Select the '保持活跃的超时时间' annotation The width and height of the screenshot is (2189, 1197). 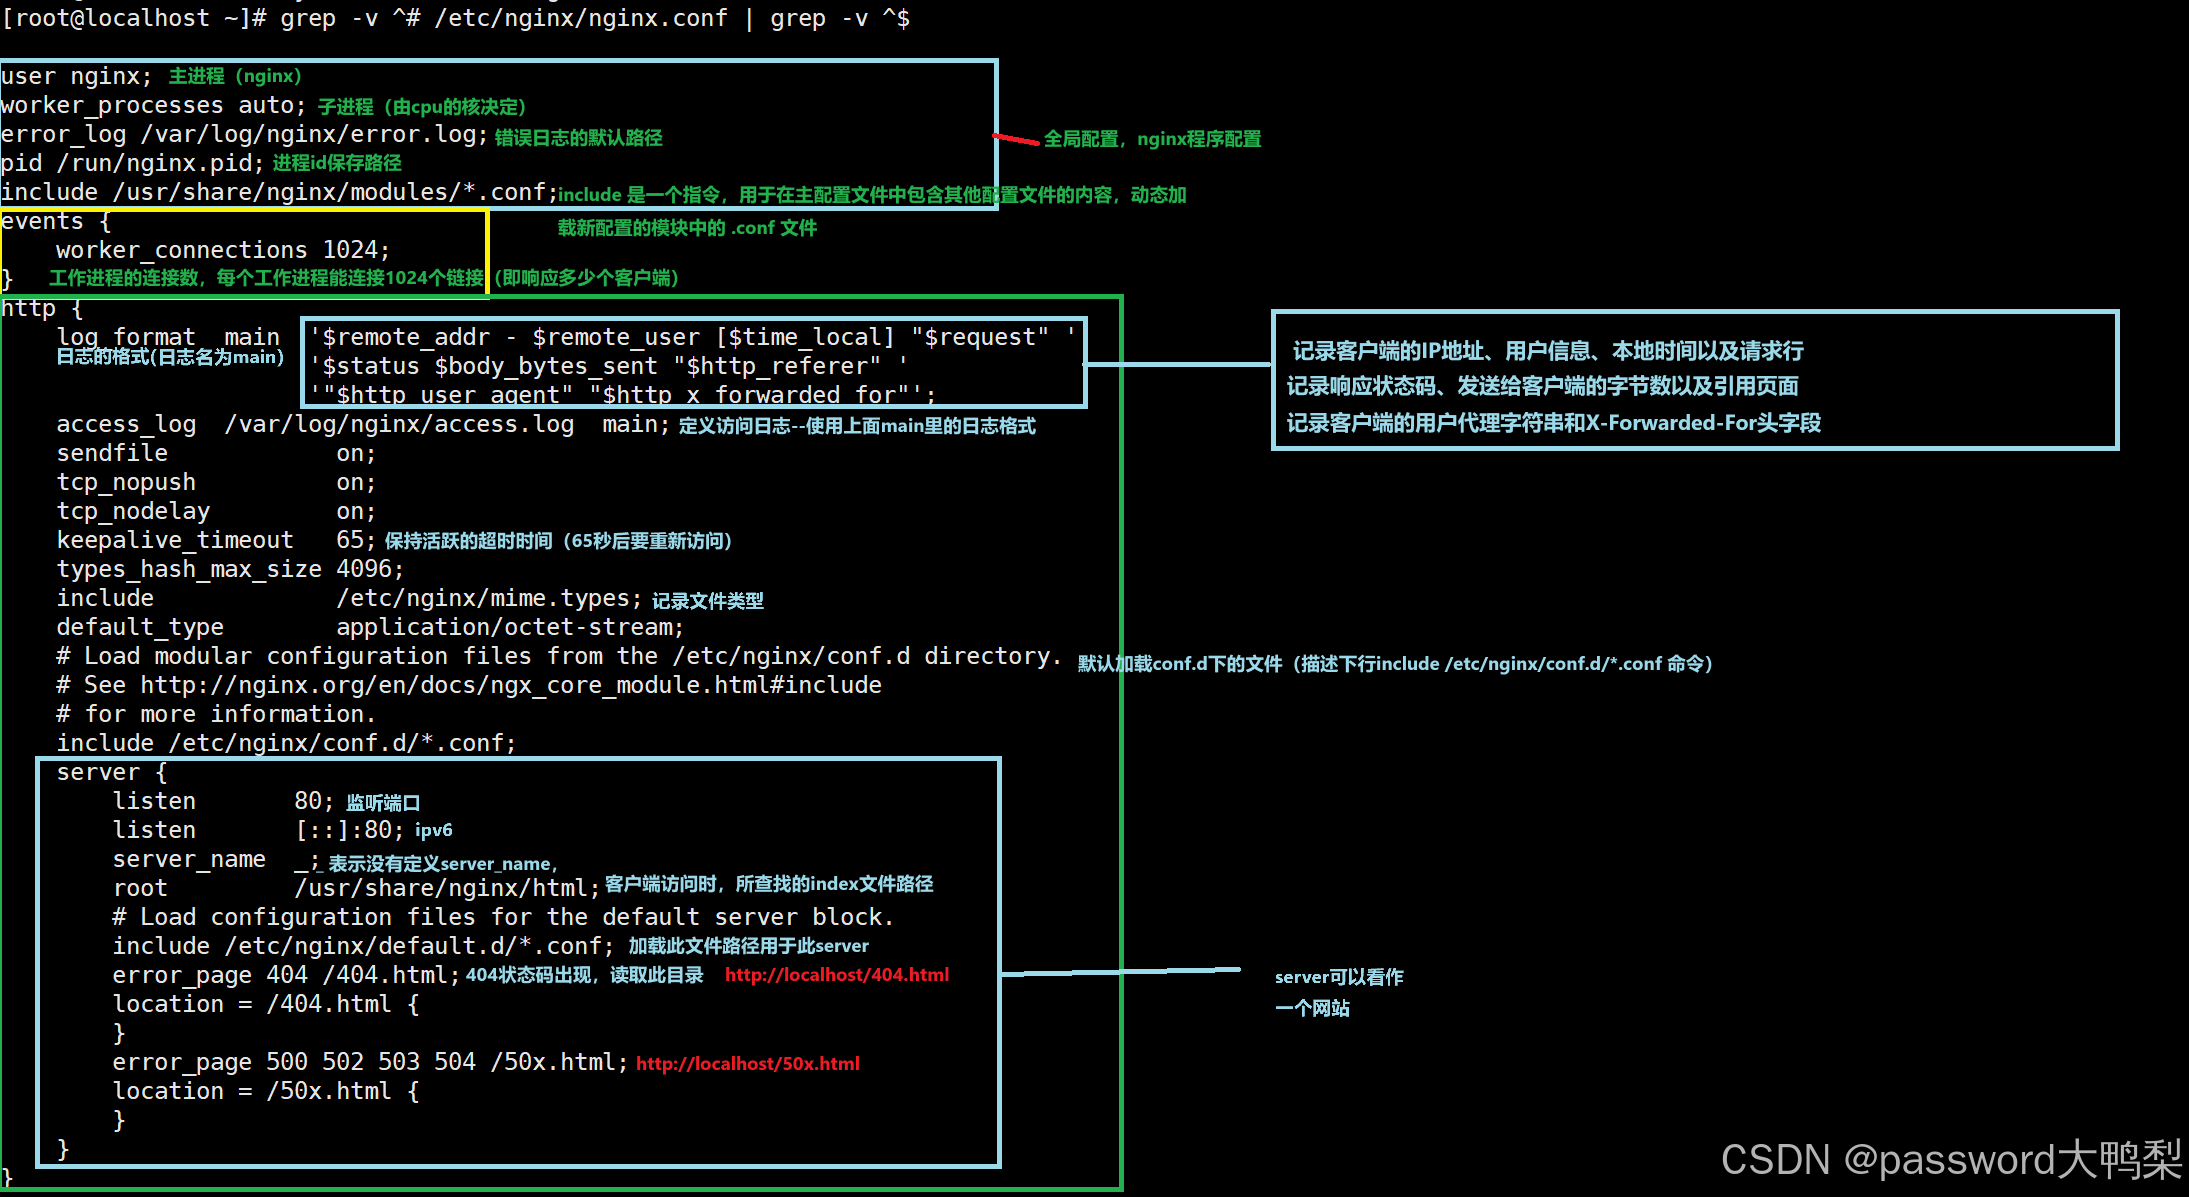pos(558,541)
